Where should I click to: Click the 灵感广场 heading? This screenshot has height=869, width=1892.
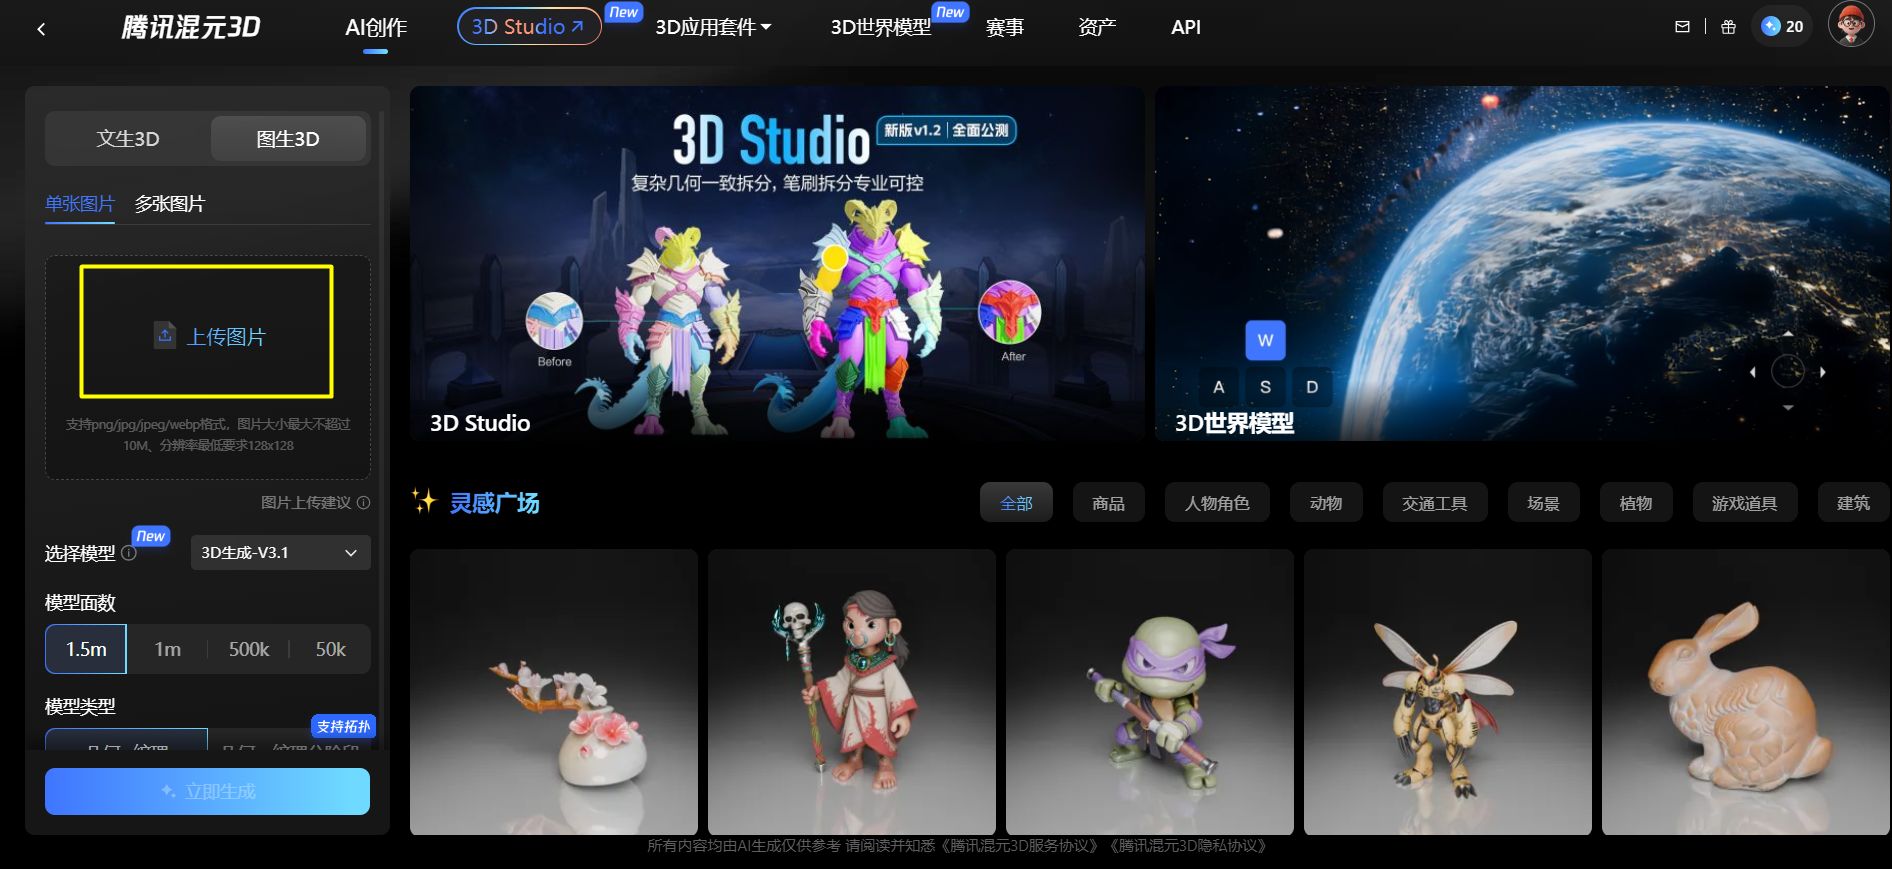click(x=494, y=503)
